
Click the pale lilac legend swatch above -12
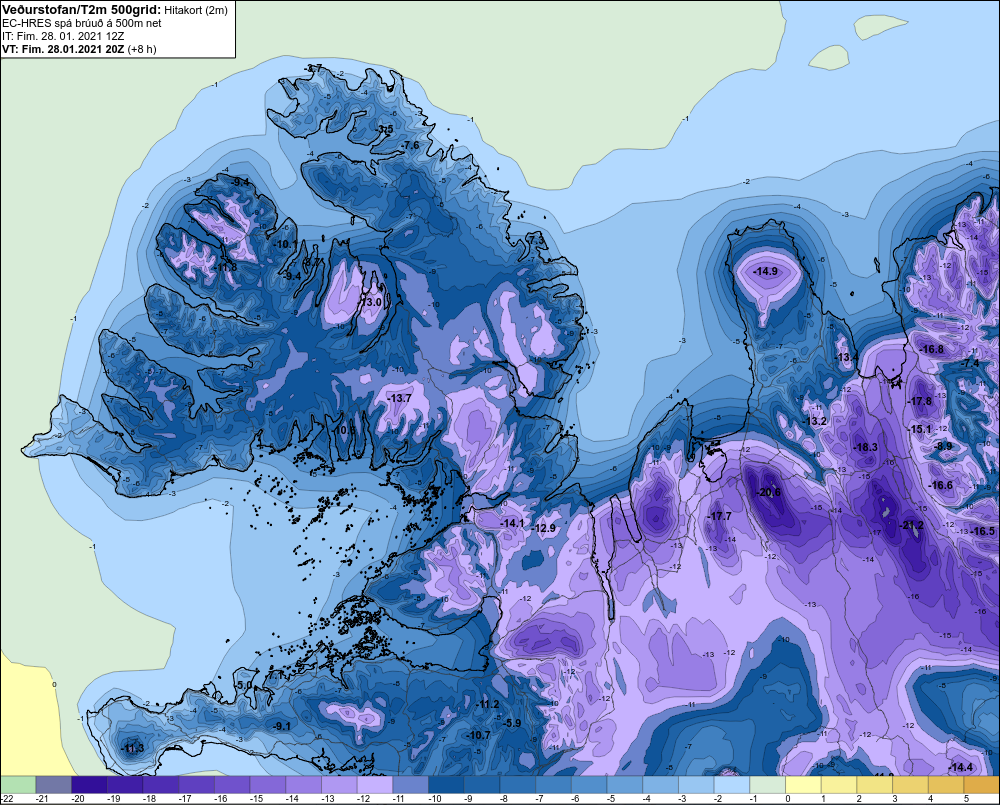pyautogui.click(x=375, y=785)
